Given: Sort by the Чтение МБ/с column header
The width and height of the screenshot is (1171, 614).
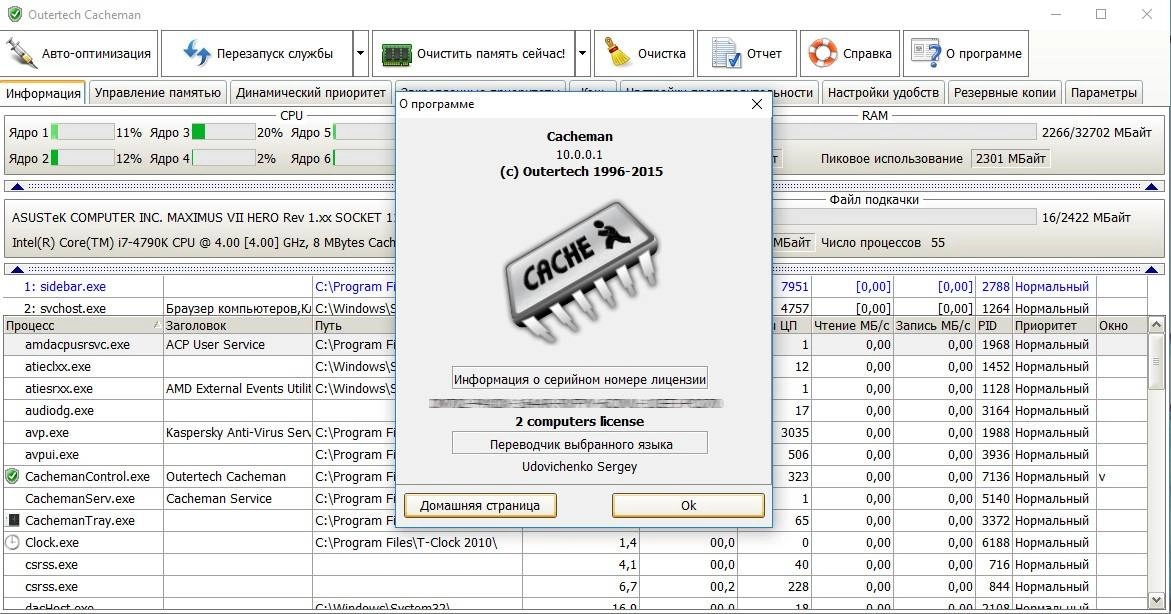Looking at the screenshot, I should [x=852, y=326].
